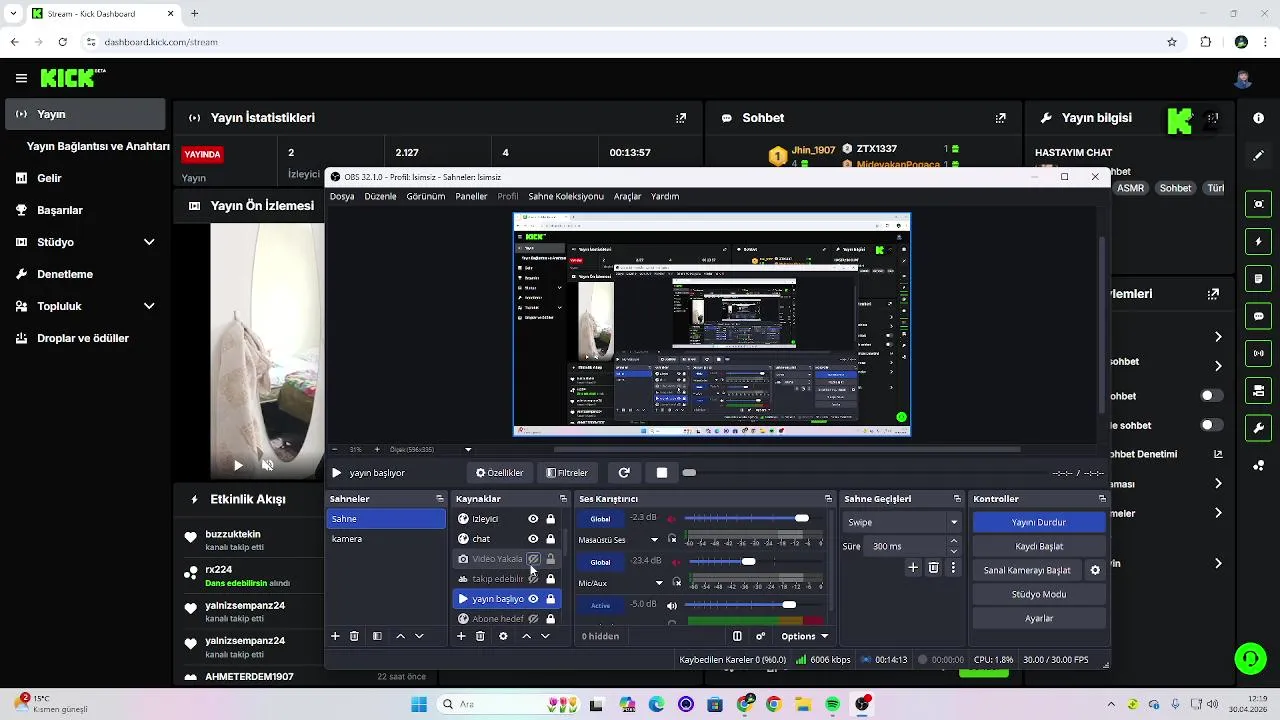Add a new source with the Kaynaklar plus icon
Image resolution: width=1280 pixels, height=720 pixels.
[x=461, y=636]
